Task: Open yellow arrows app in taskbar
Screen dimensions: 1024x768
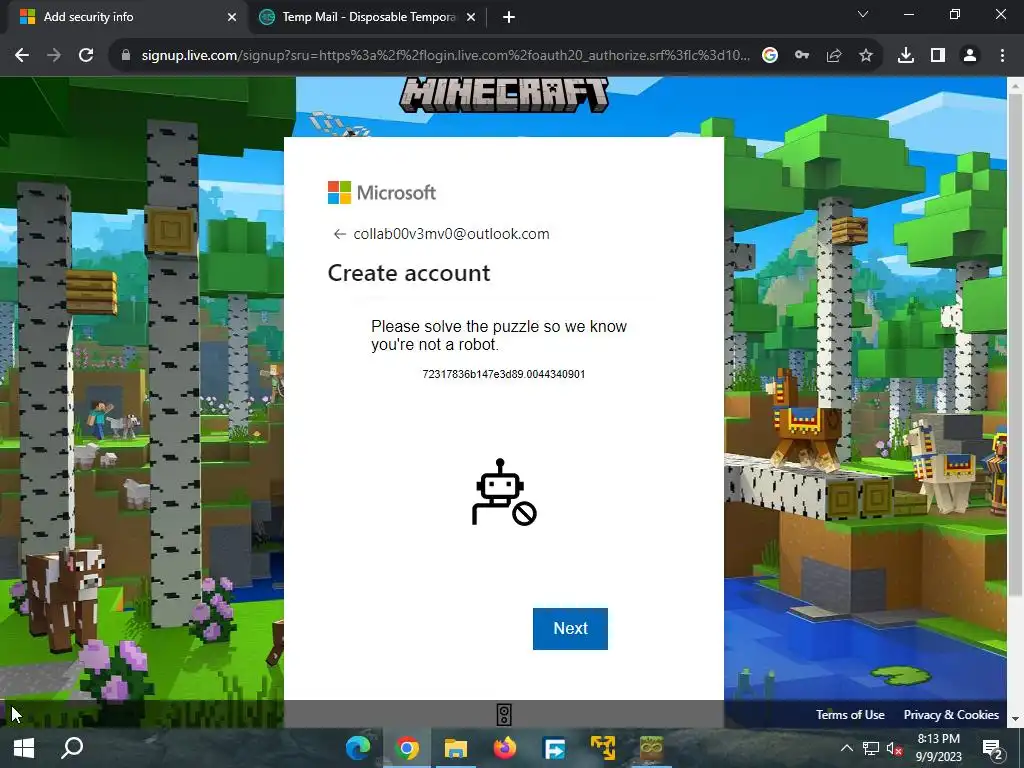Action: coord(603,748)
